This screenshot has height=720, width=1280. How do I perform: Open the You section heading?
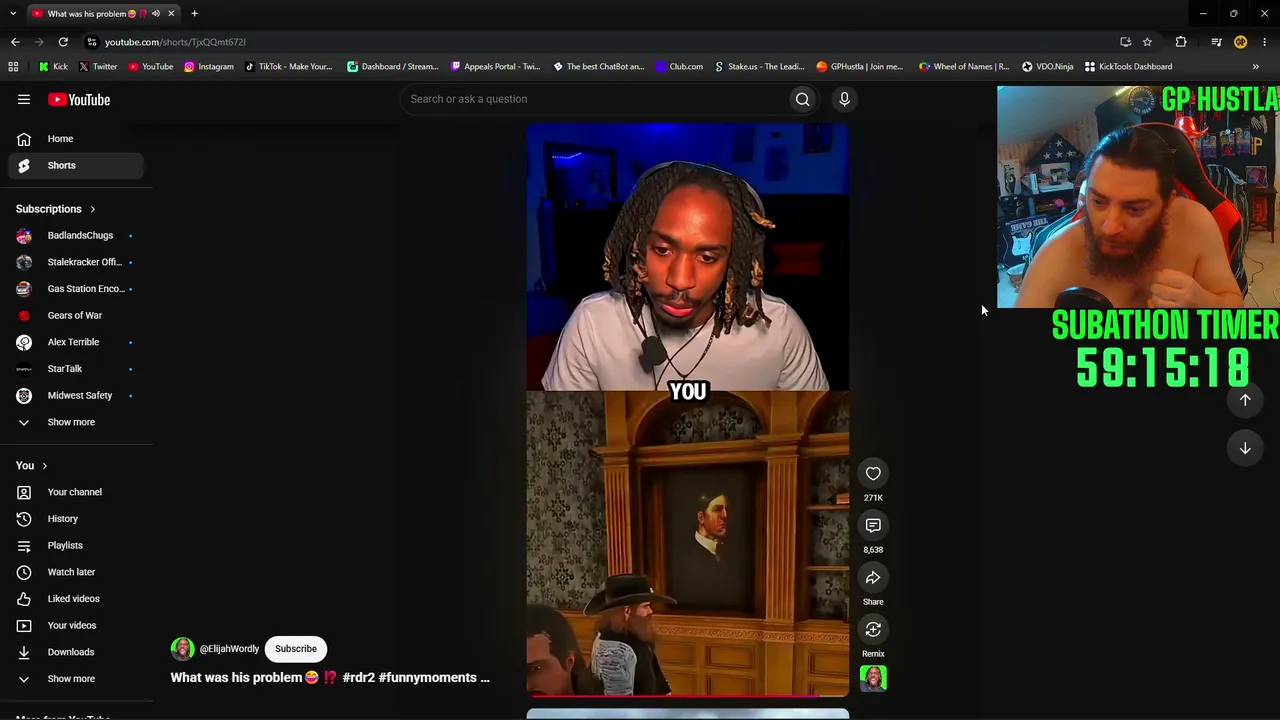pyautogui.click(x=32, y=466)
